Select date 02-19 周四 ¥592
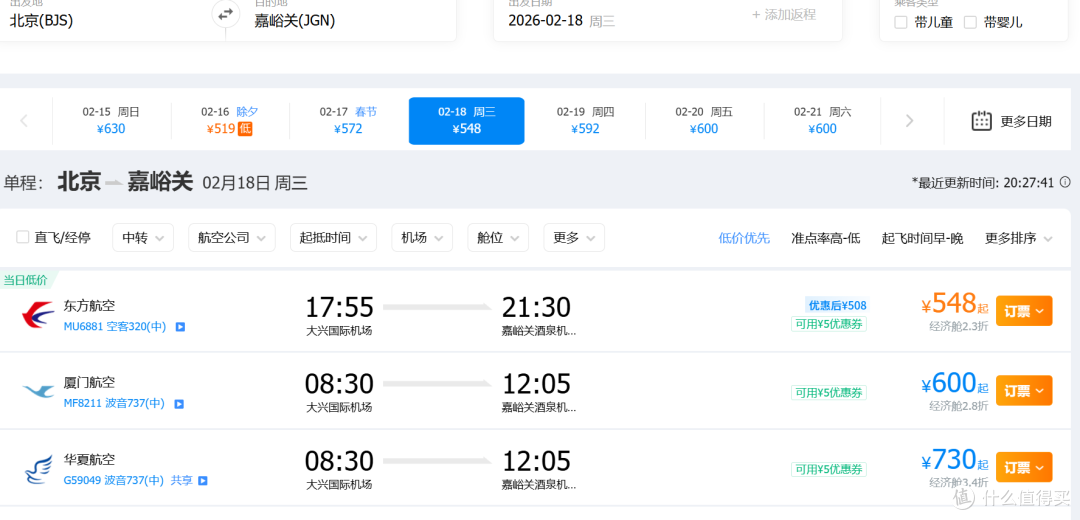1080x520 pixels. click(585, 121)
